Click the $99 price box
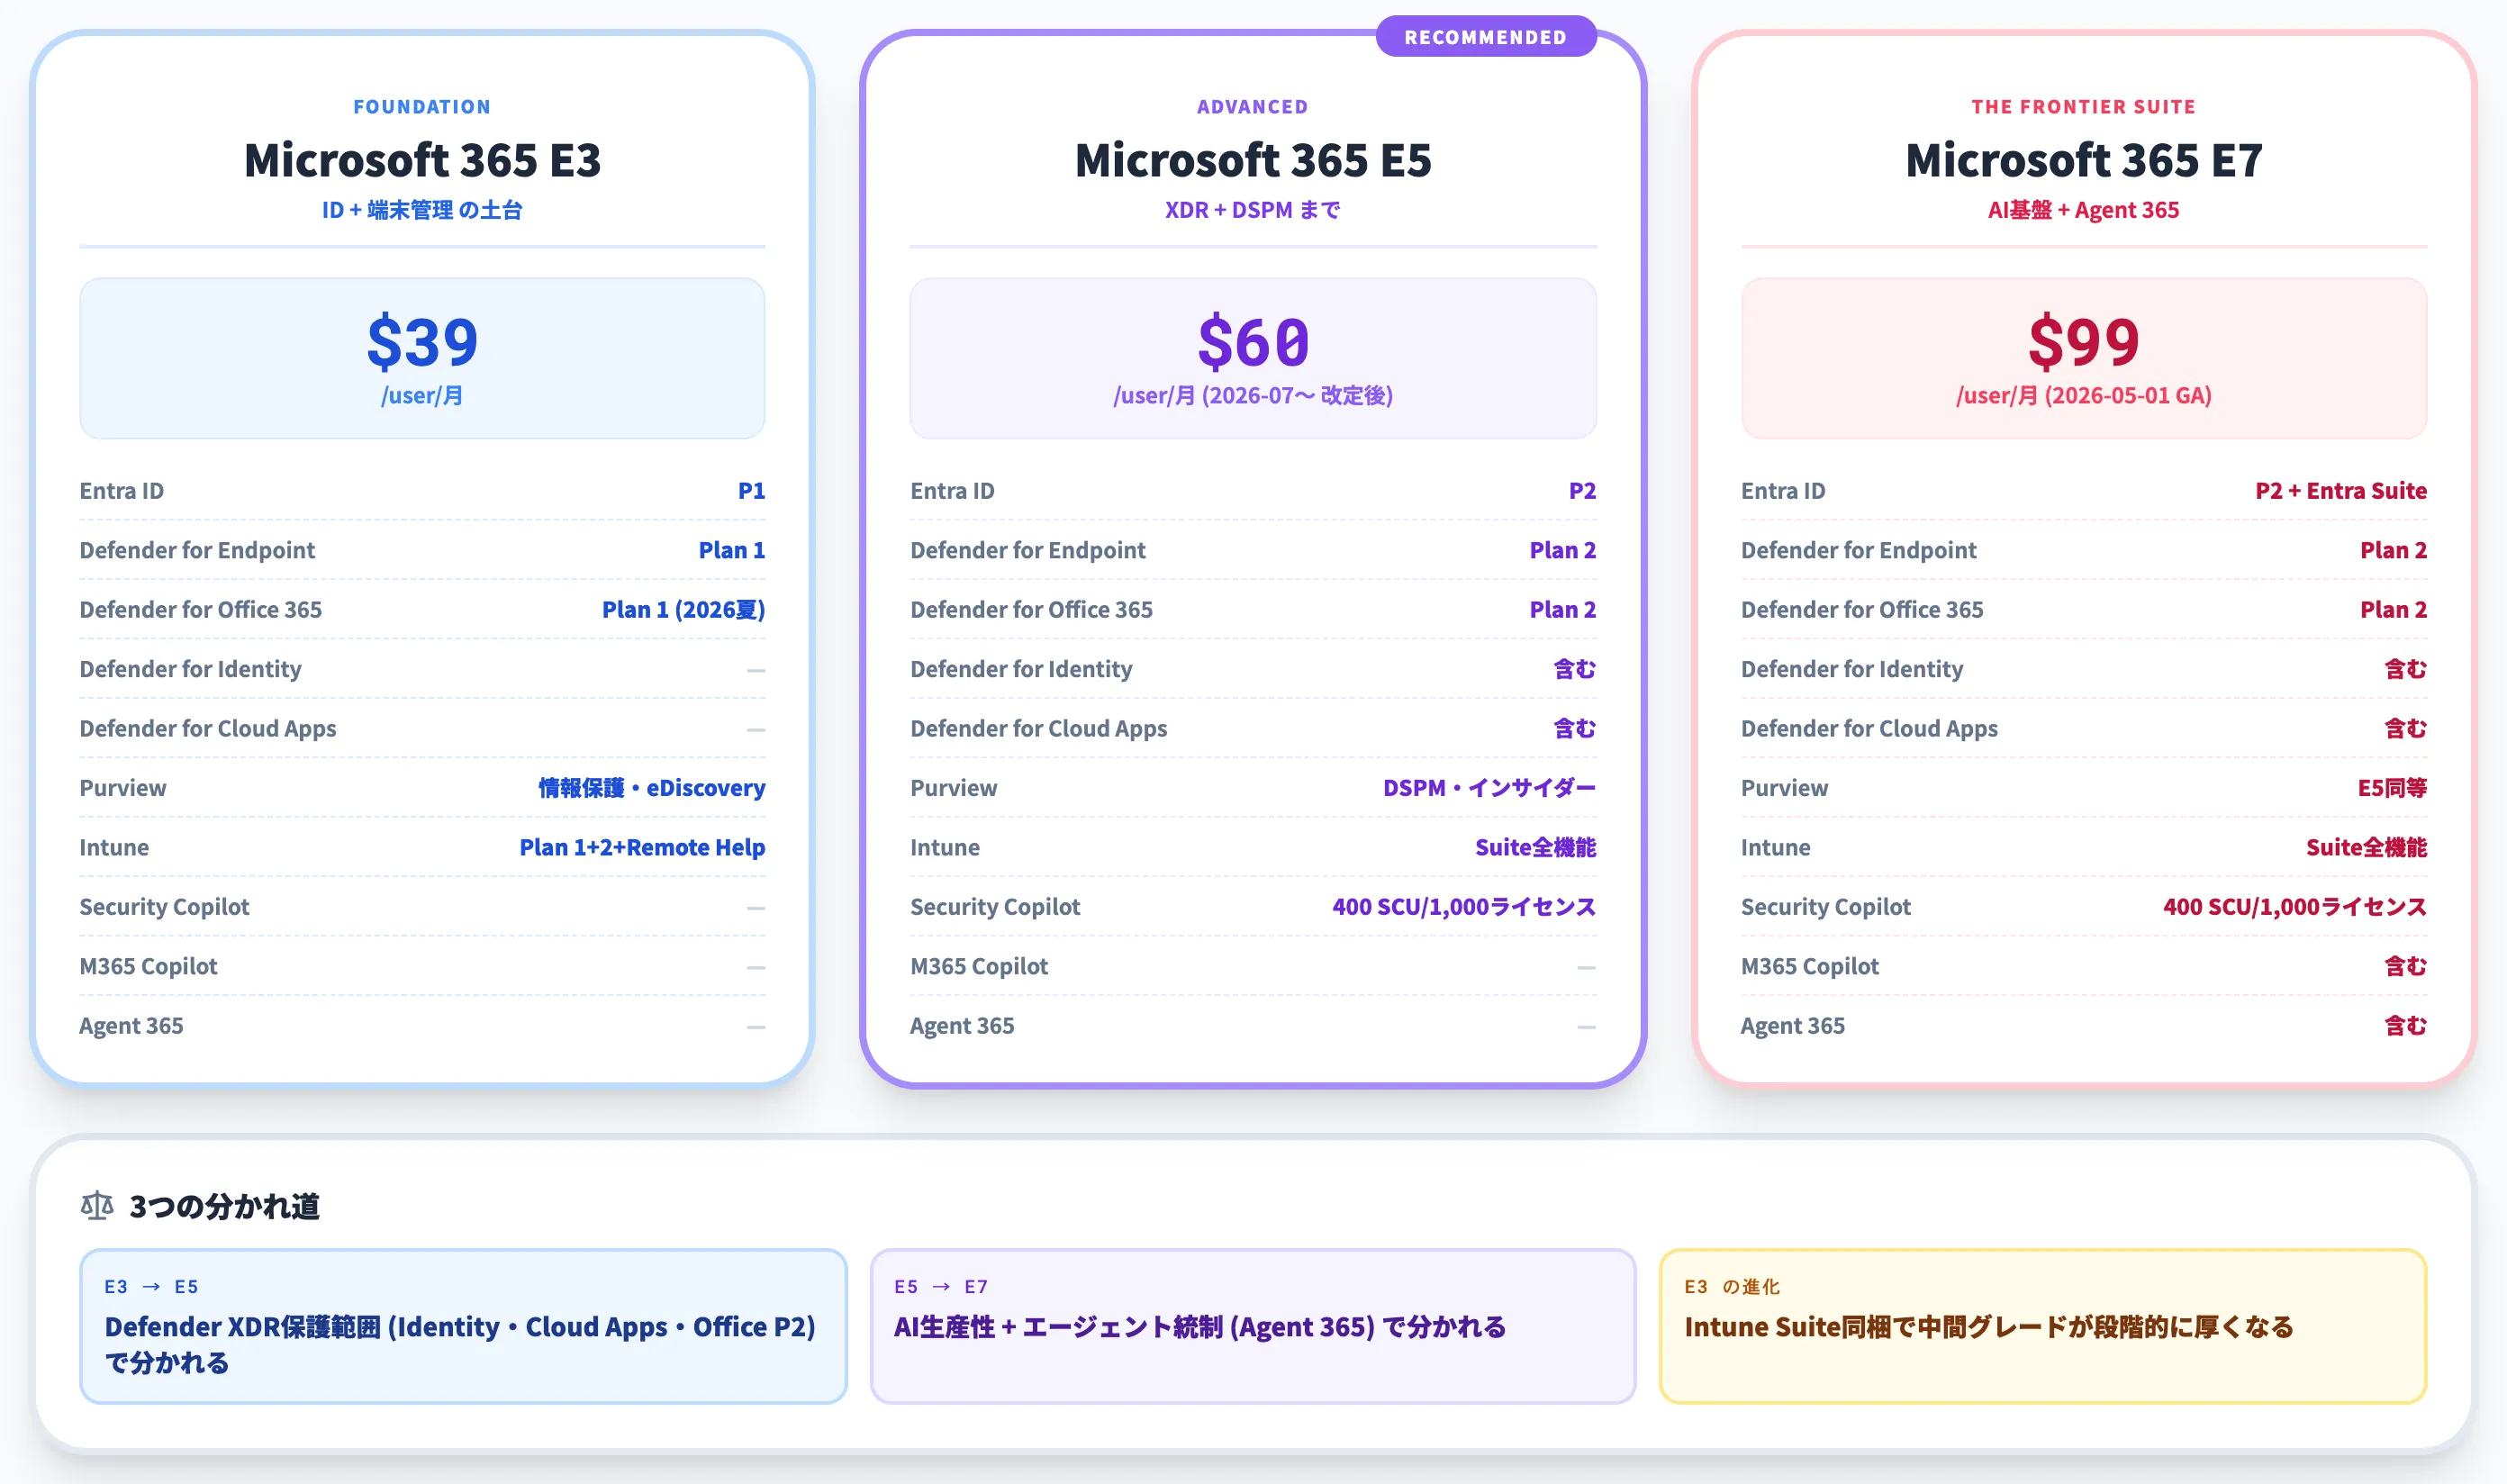Viewport: 2507px width, 1484px height. [x=2084, y=358]
